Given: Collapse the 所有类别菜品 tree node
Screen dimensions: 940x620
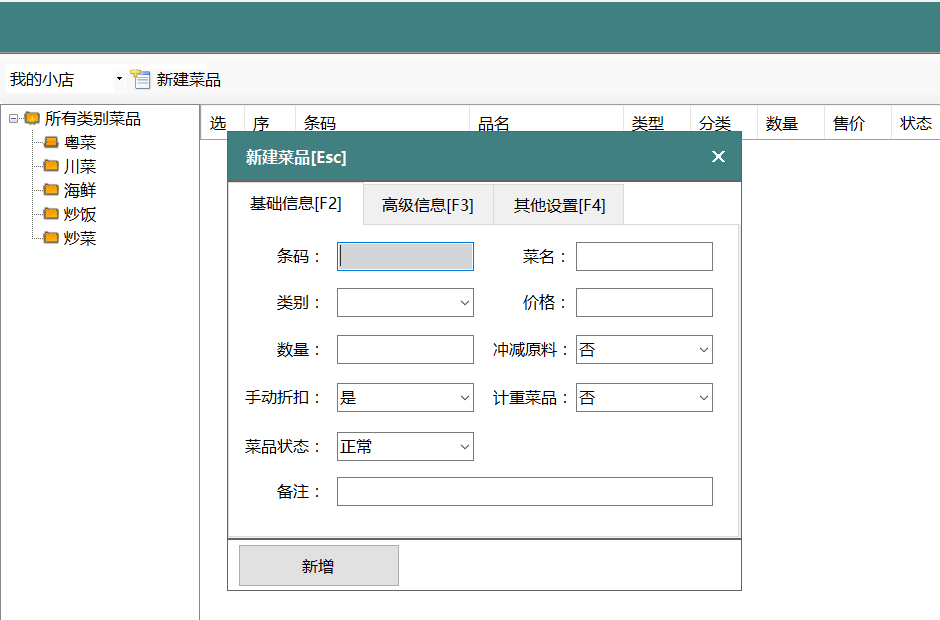Looking at the screenshot, I should point(13,119).
